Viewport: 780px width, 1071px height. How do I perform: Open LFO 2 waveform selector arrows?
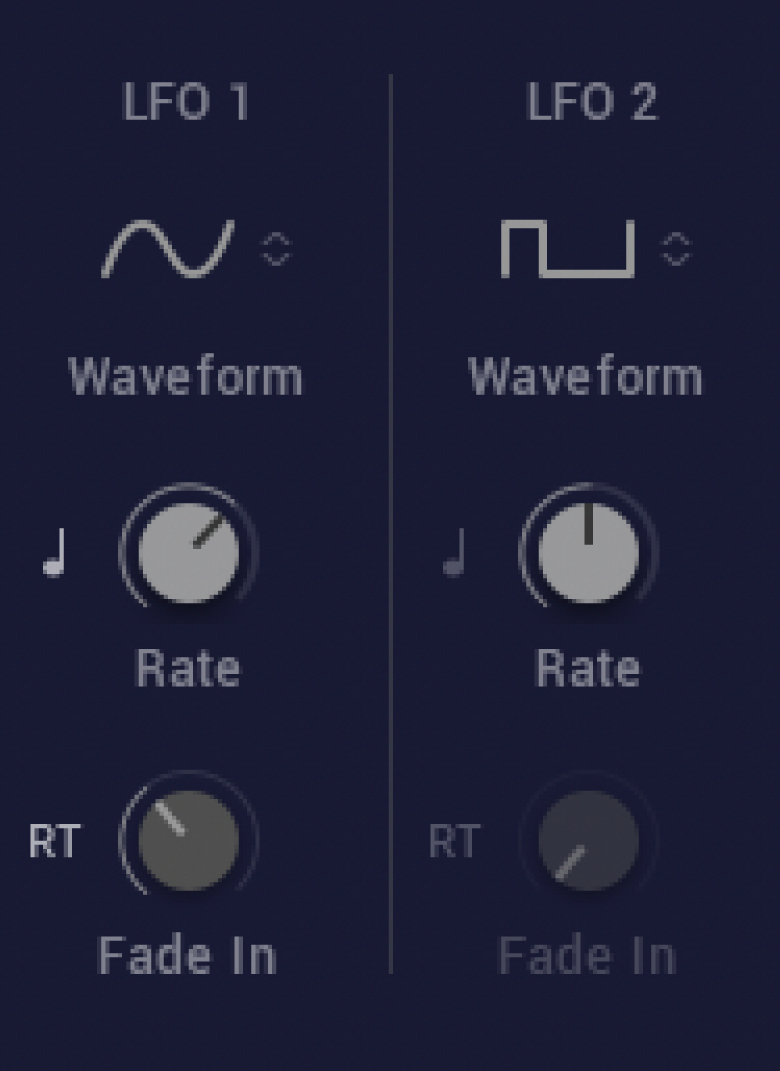coord(676,249)
